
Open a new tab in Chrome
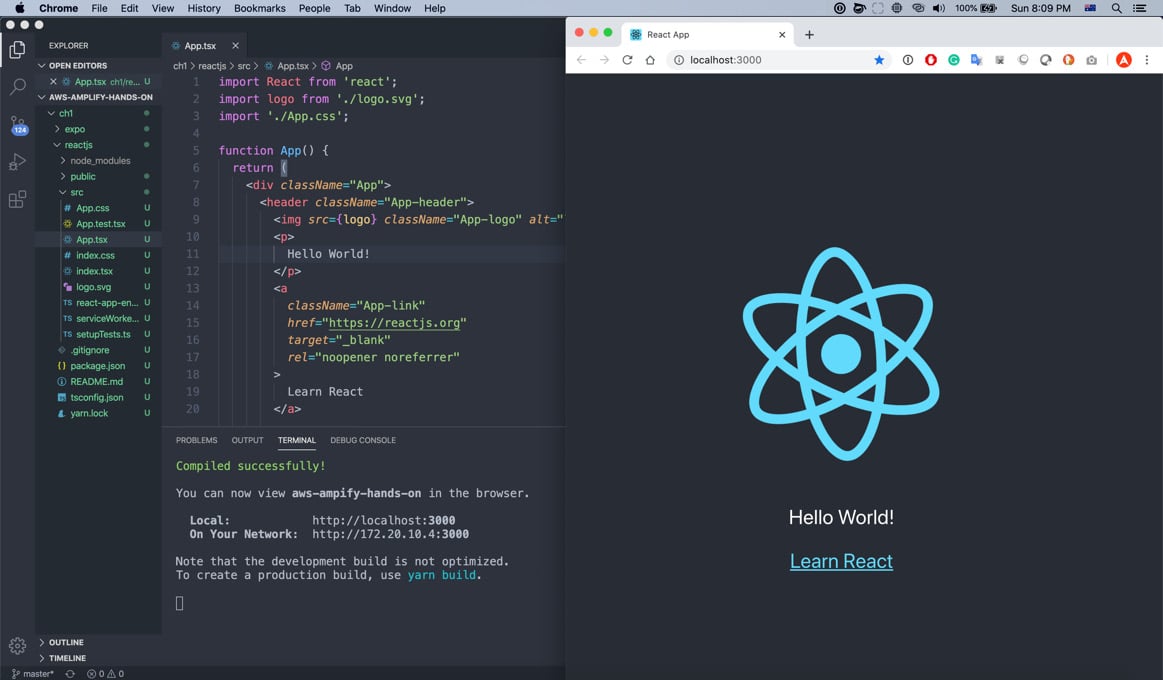[x=809, y=35]
